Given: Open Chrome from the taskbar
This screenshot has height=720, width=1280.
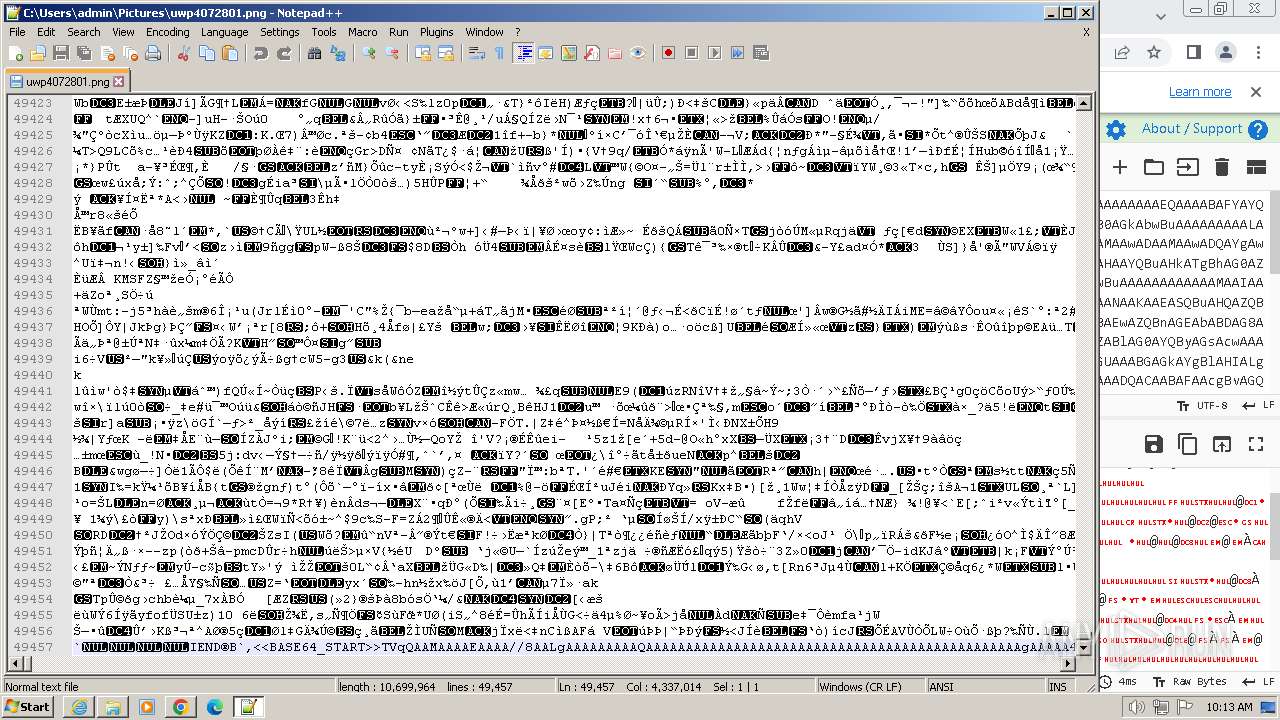Looking at the screenshot, I should (x=180, y=707).
